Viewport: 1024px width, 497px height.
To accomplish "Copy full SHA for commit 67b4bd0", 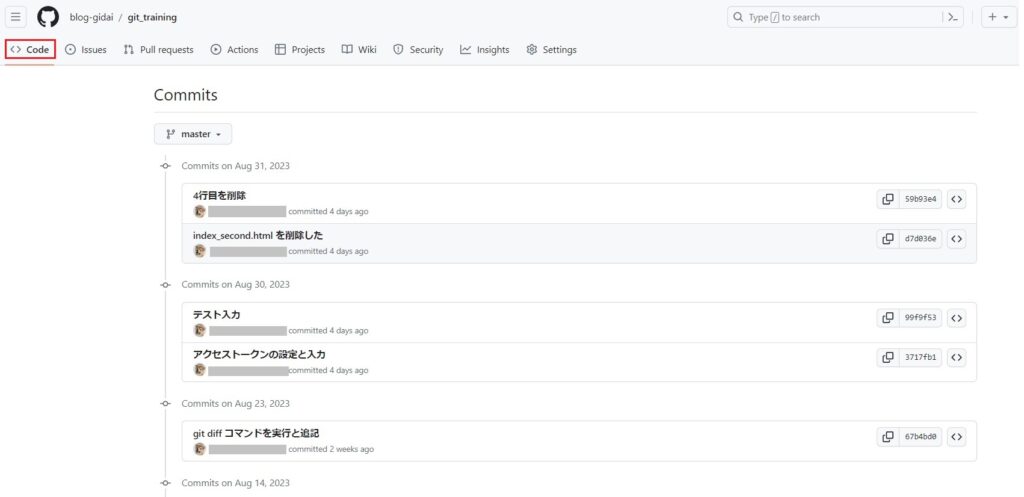I will tap(887, 437).
